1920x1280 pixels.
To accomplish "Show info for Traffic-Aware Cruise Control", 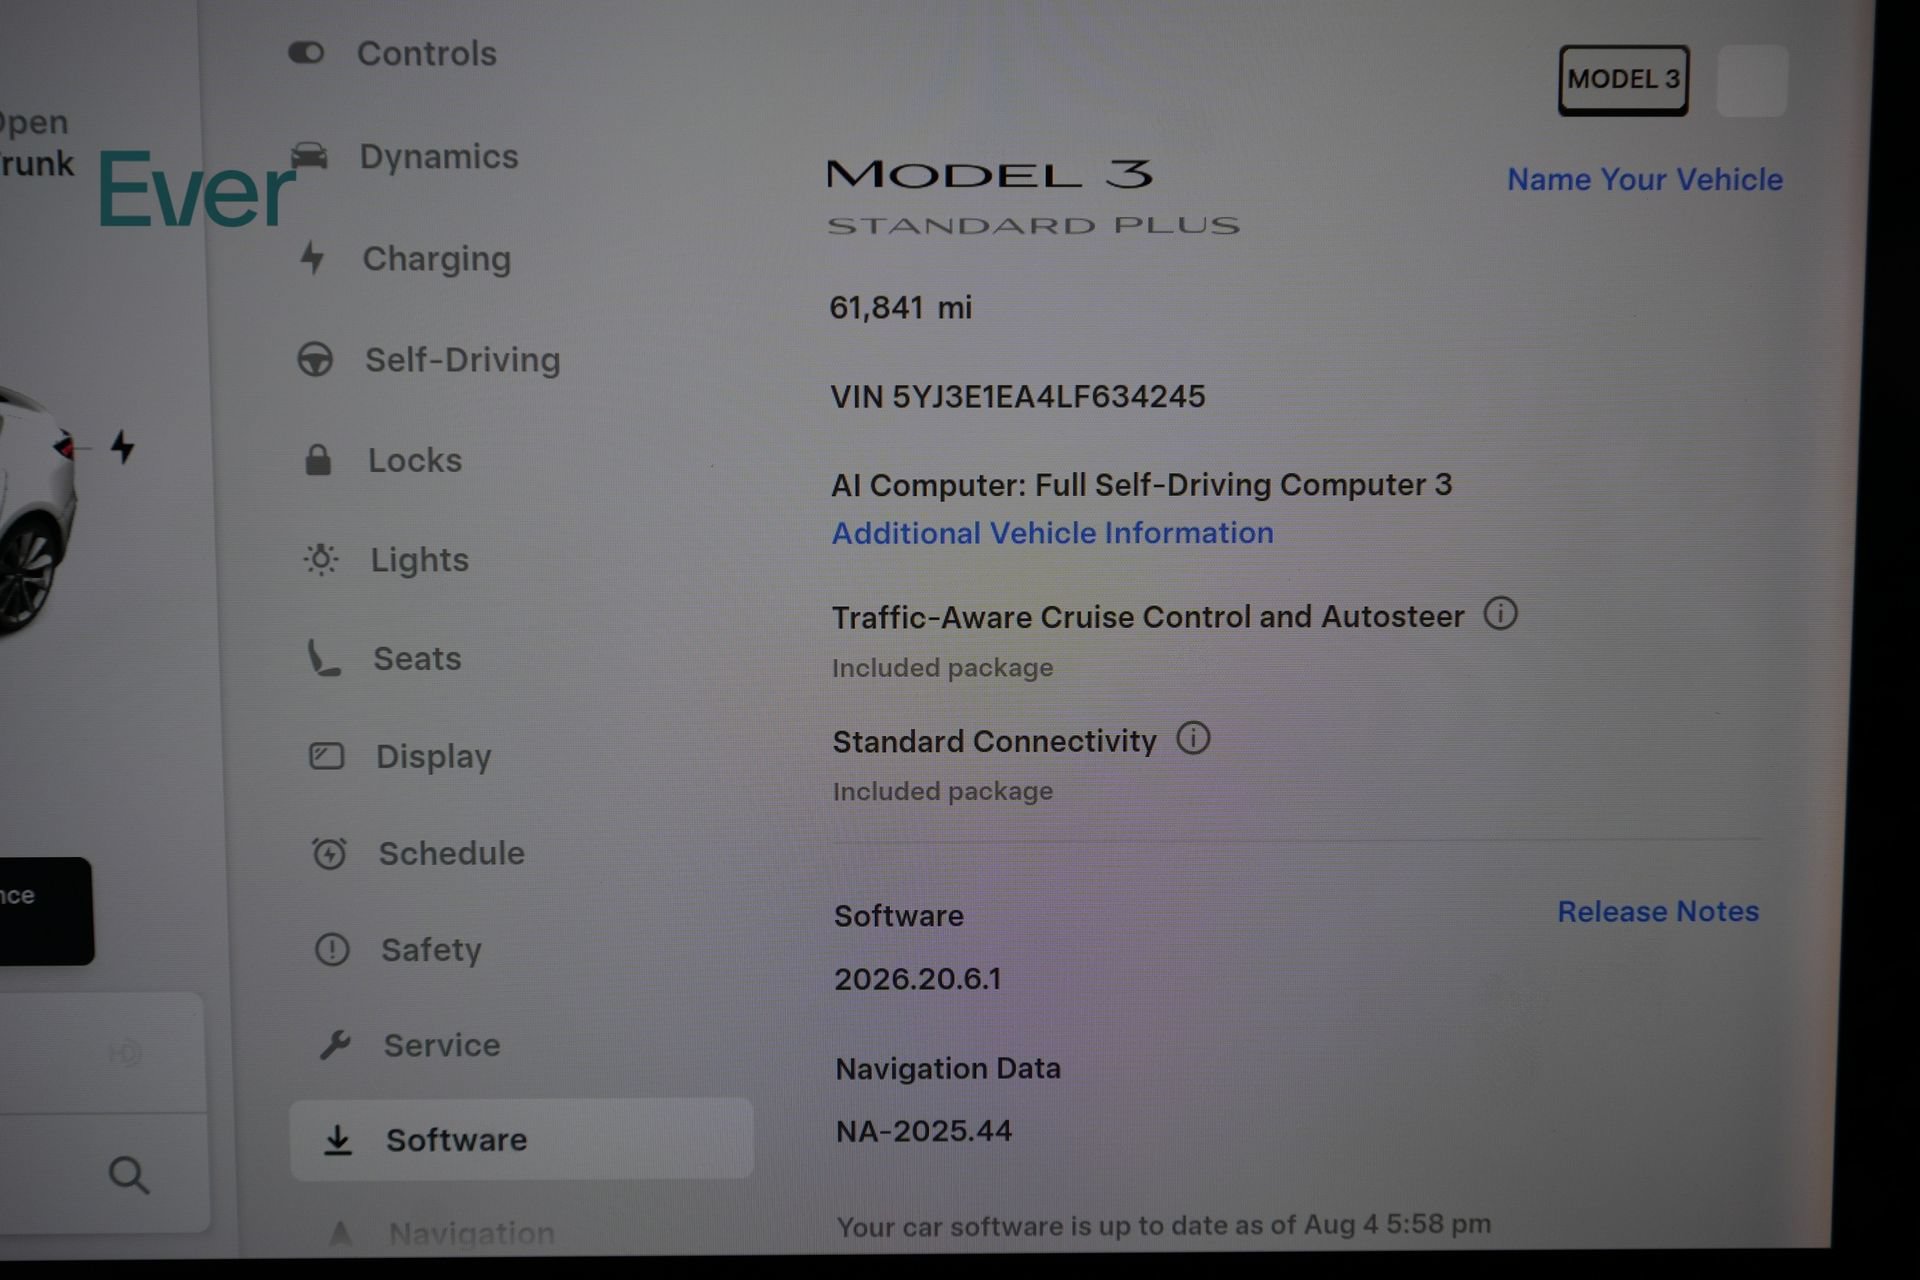I will point(1500,613).
